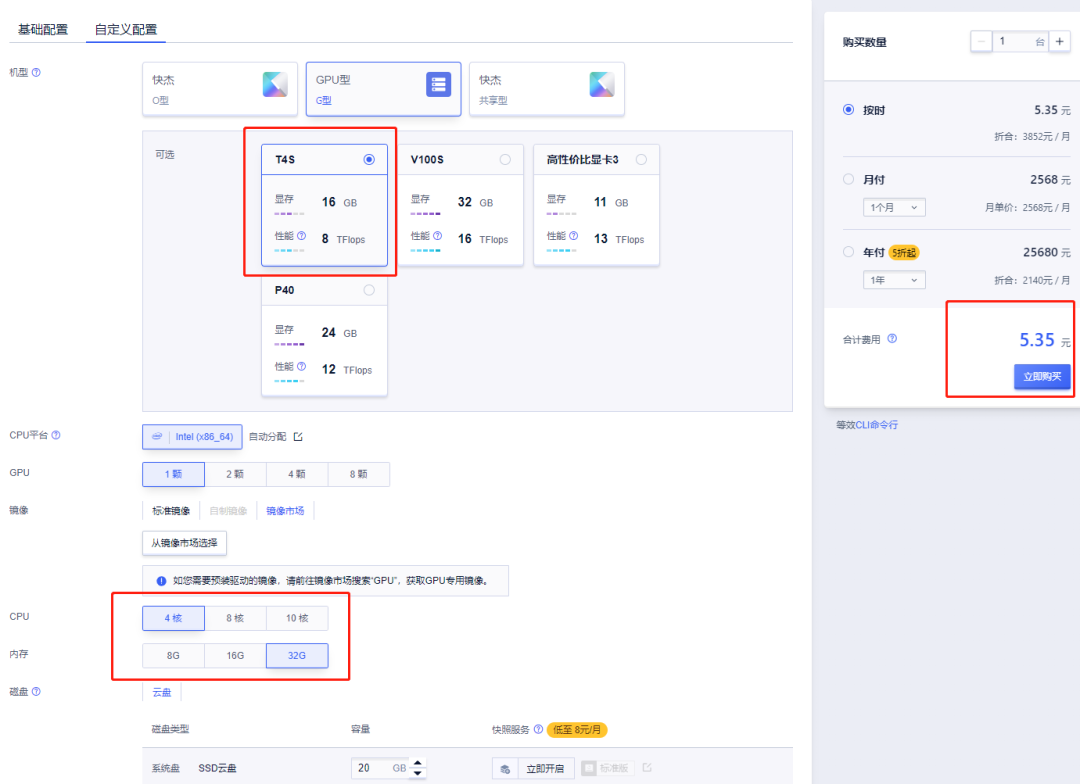Click the help icon beside 合计费用
Image resolution: width=1080 pixels, height=784 pixels.
coord(892,338)
